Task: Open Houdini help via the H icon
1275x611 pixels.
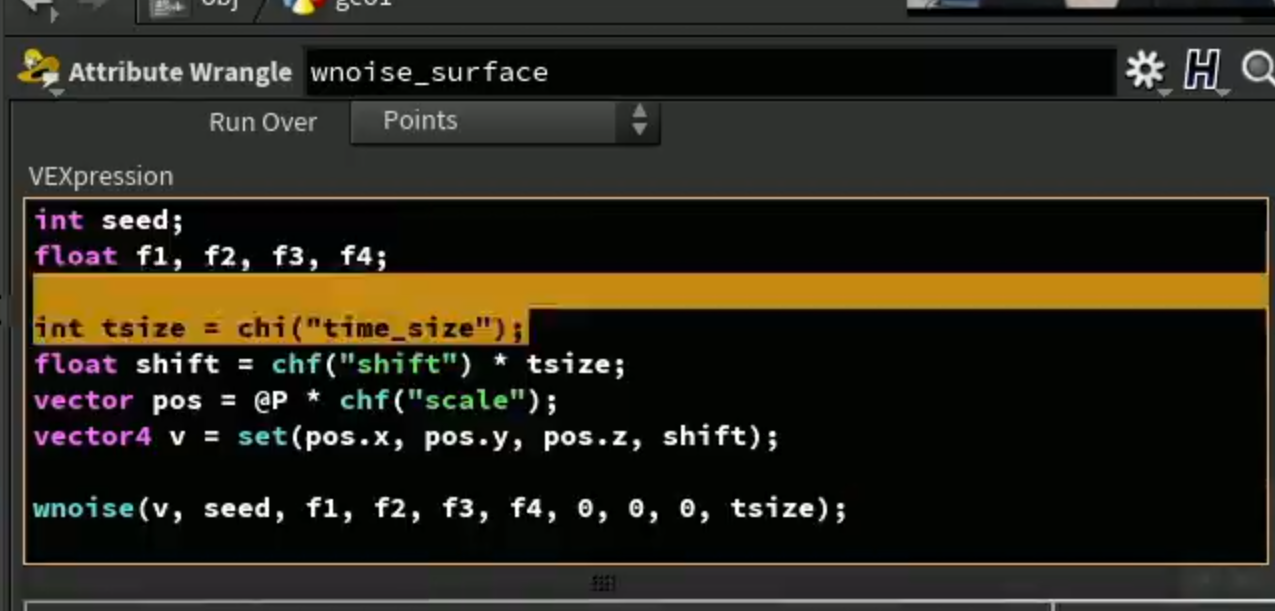Action: 1202,70
